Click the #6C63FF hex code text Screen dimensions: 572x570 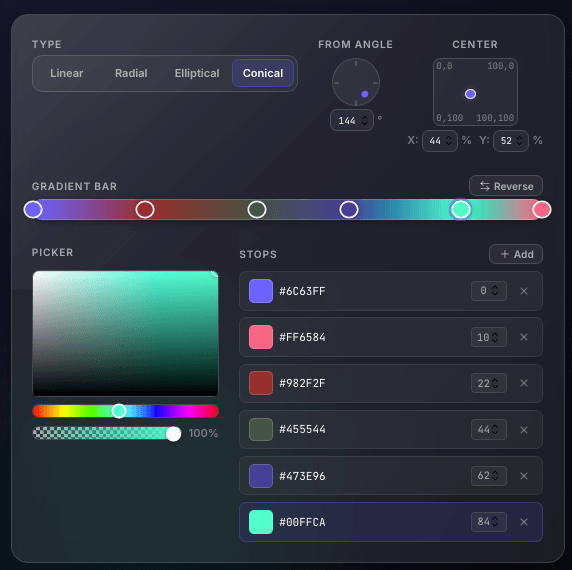pyautogui.click(x=302, y=291)
